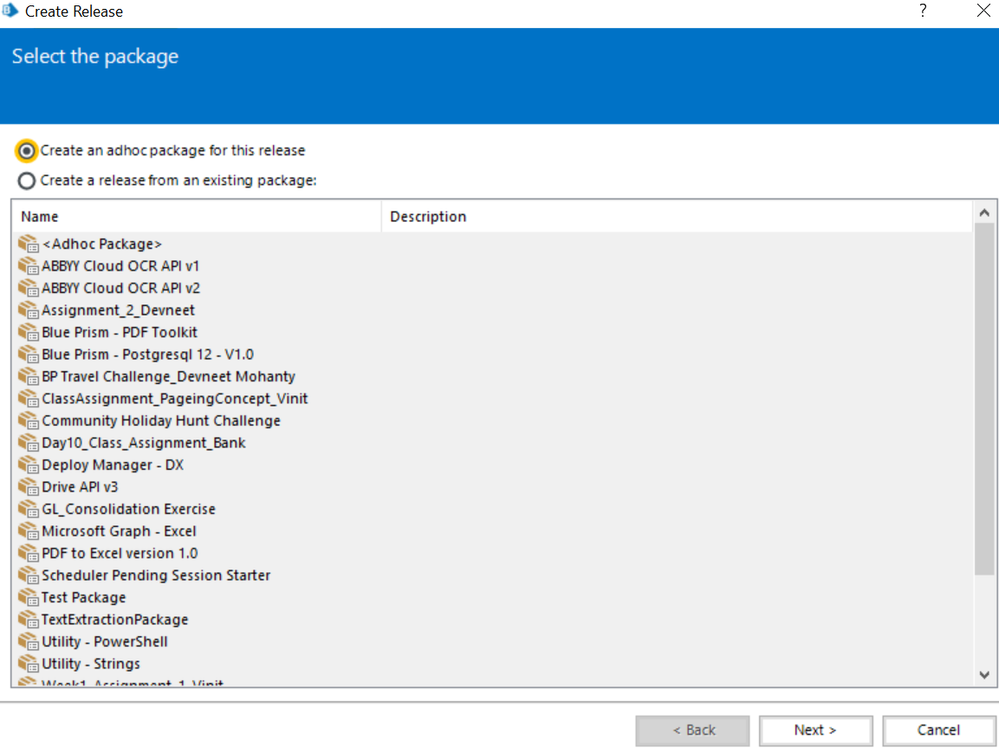Click the icon beside ClassAssignment_PageingConcept_Vinit
Image resolution: width=999 pixels, height=756 pixels.
point(29,399)
